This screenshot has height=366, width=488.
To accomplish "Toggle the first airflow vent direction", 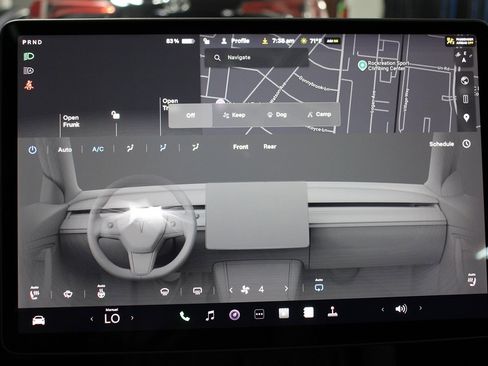I will coord(130,148).
